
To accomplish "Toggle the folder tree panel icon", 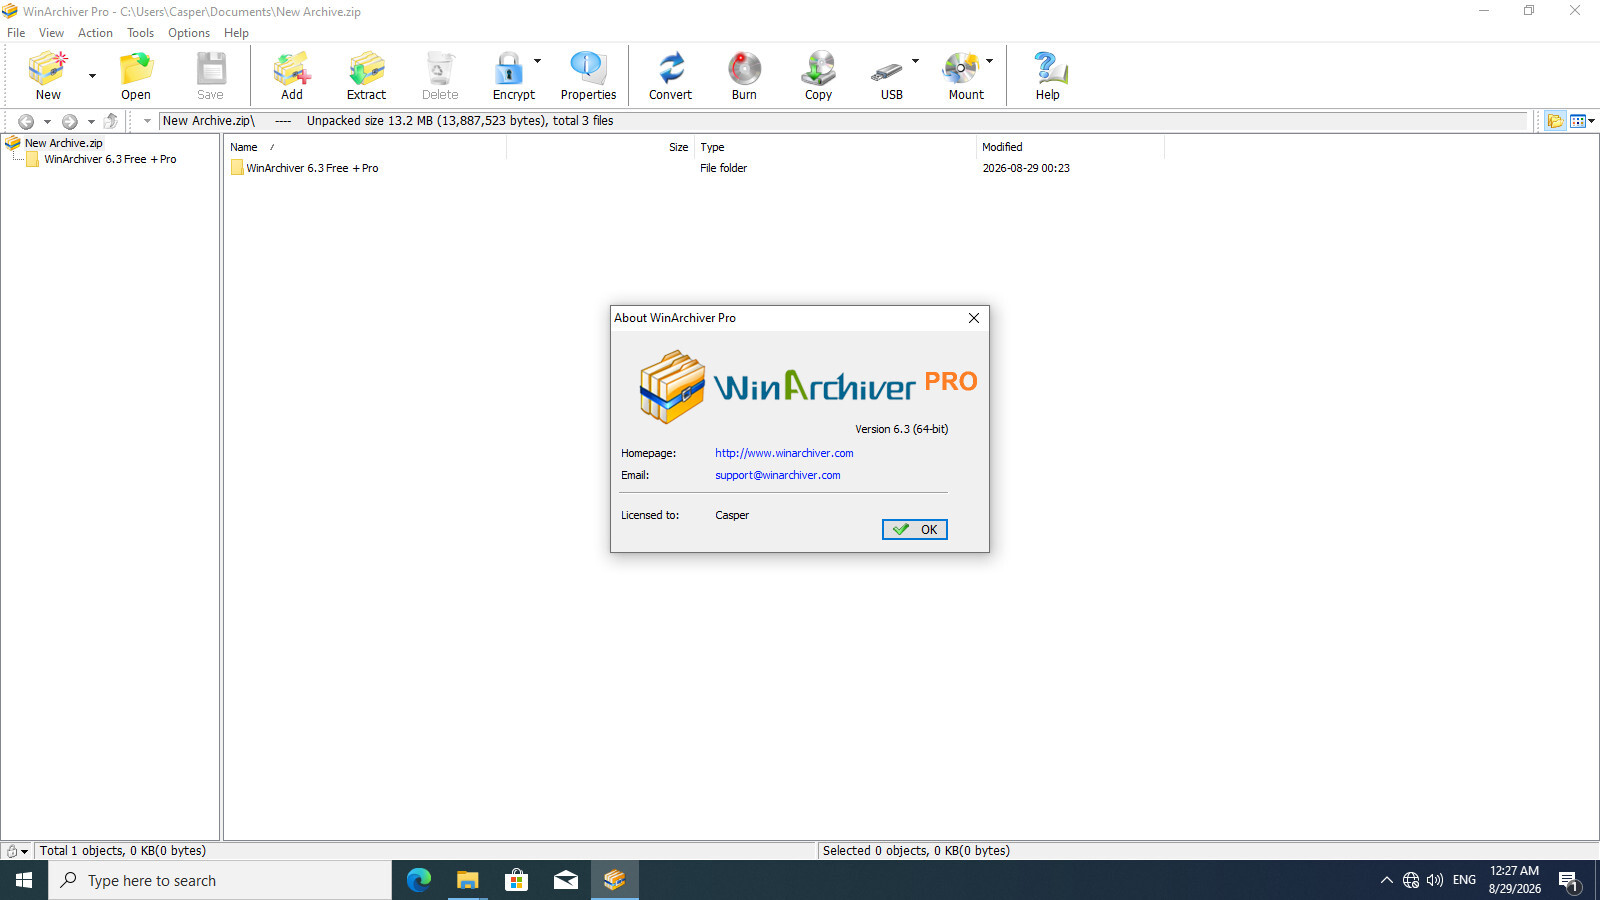I will click(1554, 121).
